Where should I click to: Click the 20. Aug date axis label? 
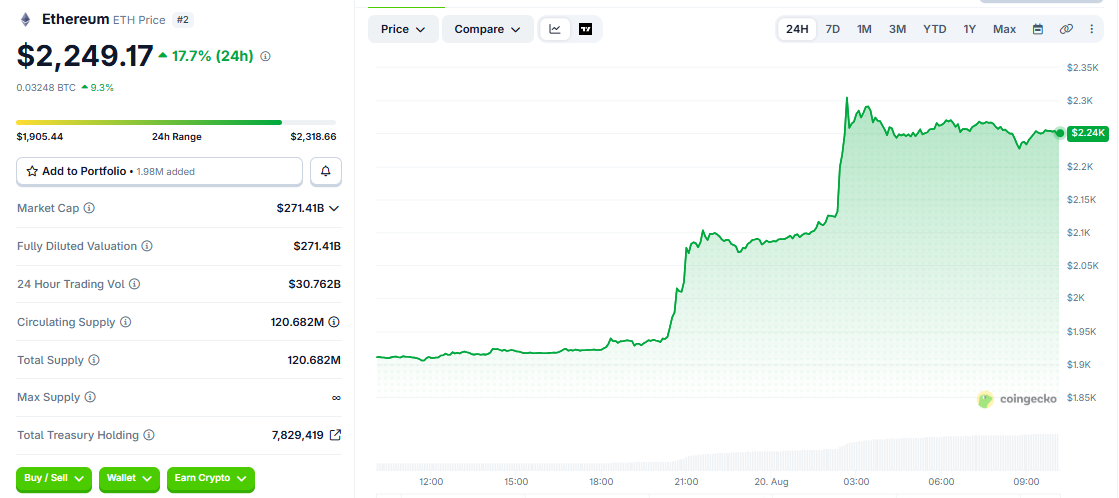pos(770,482)
